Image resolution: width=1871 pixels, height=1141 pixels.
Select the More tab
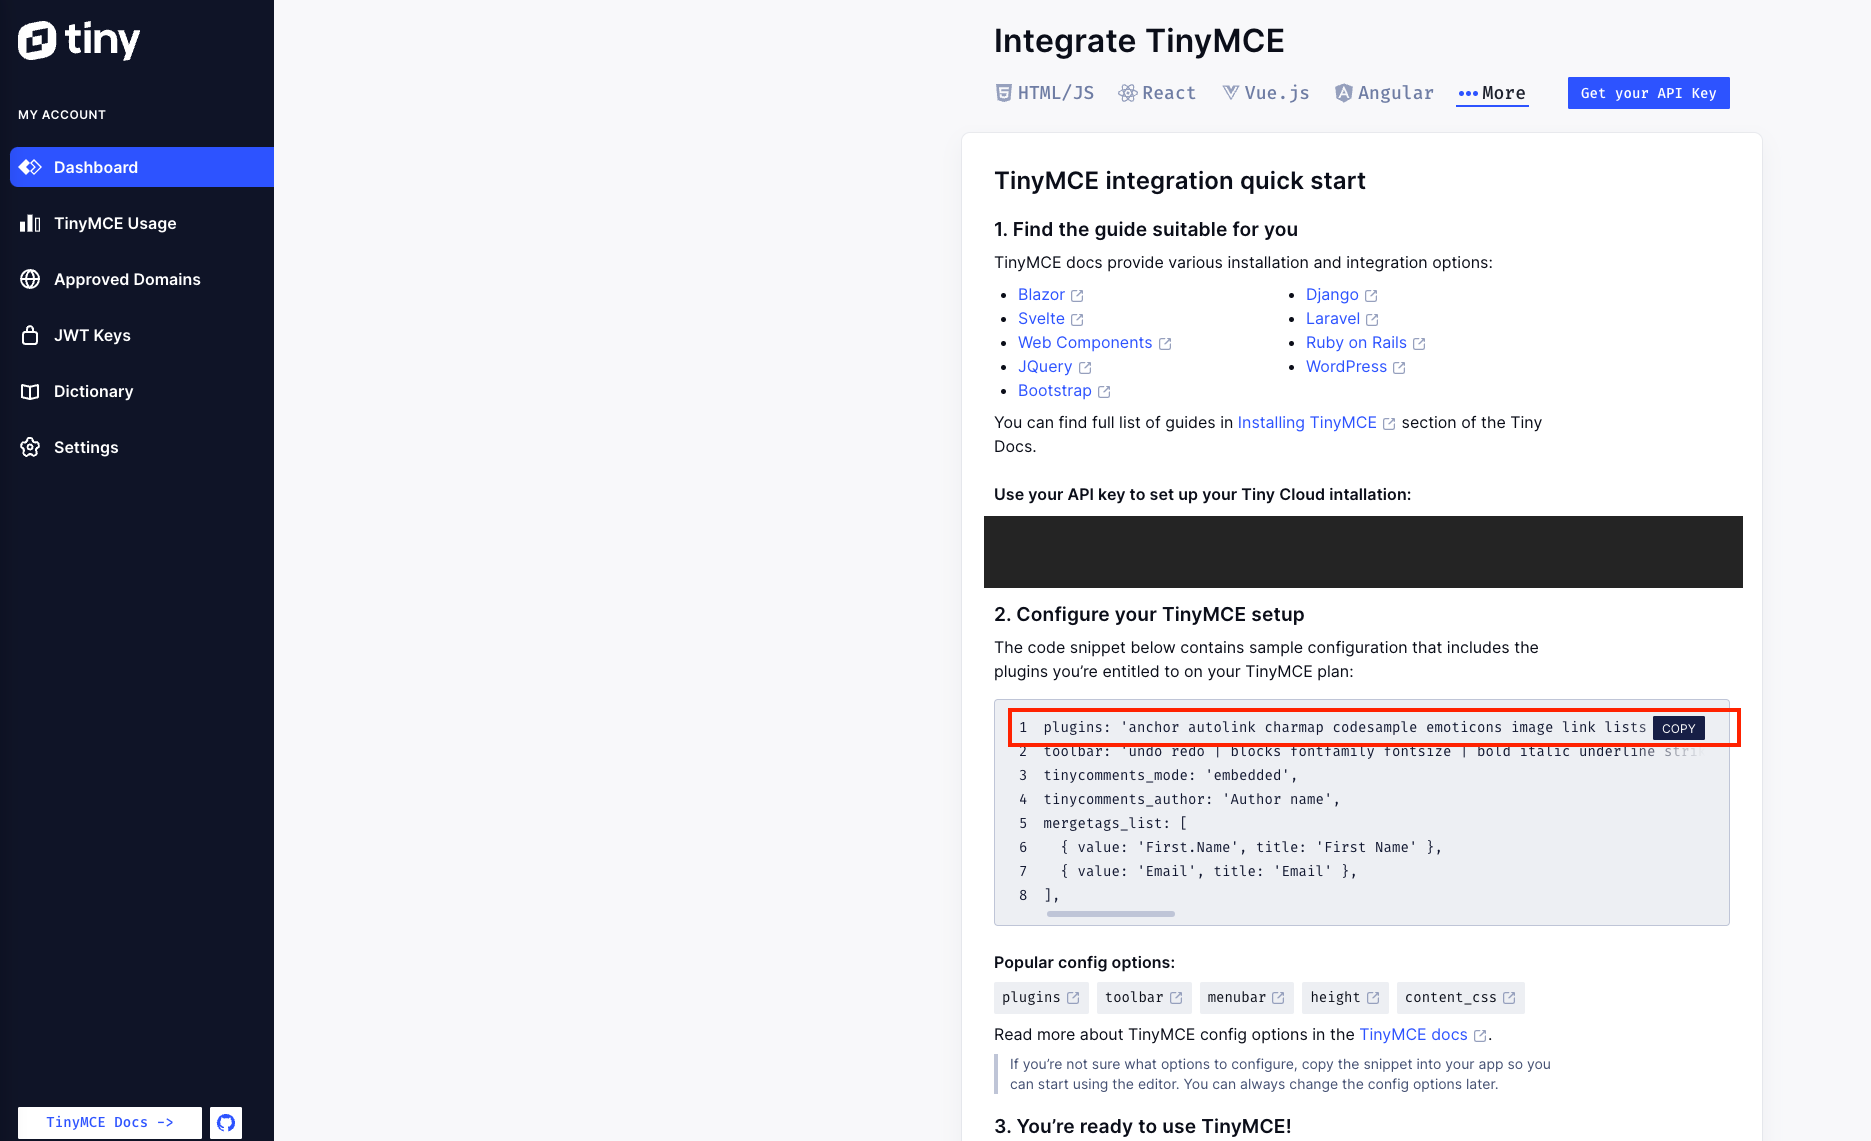[x=1492, y=93]
